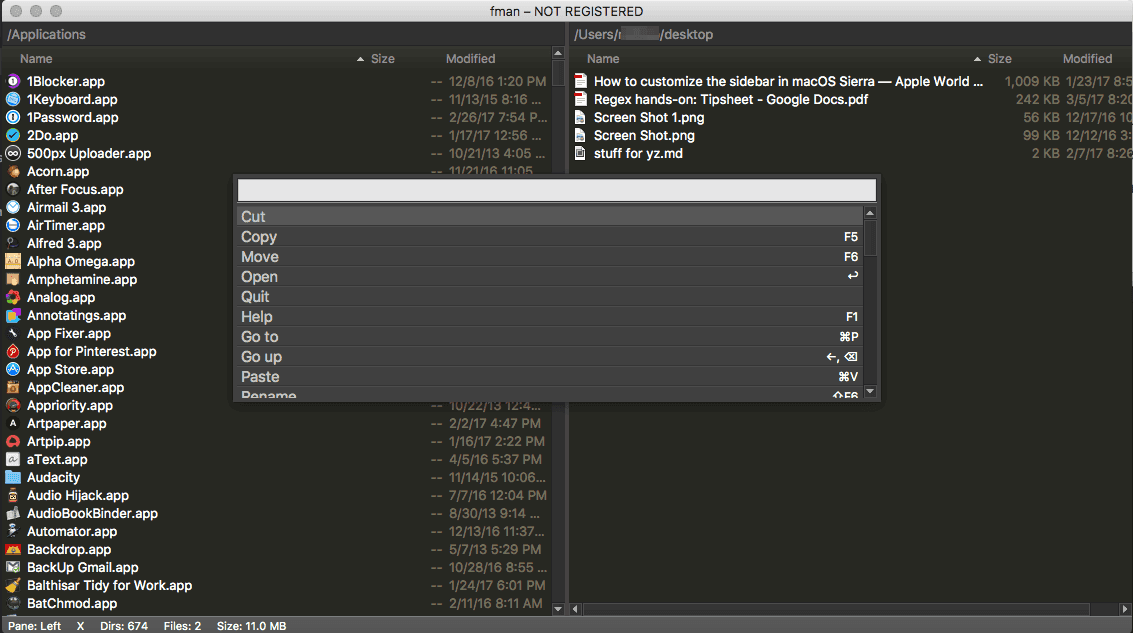Click the 2Do.app checkmark icon
This screenshot has height=633, width=1133.
(13, 135)
